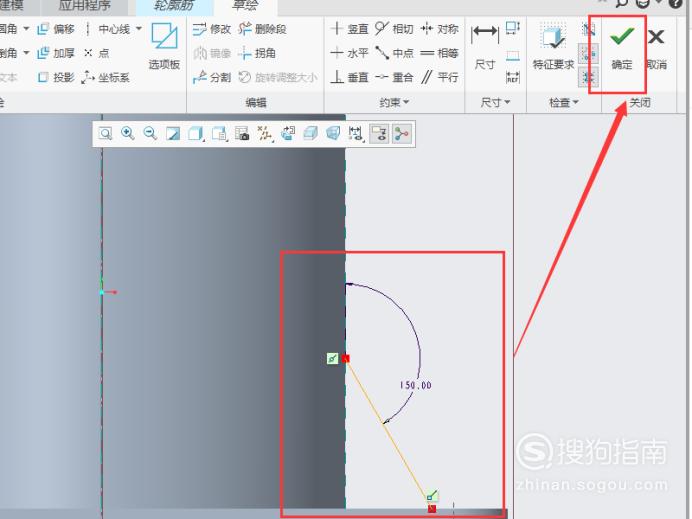Click the green constraint symbol at line's lower end

pyautogui.click(x=432, y=495)
